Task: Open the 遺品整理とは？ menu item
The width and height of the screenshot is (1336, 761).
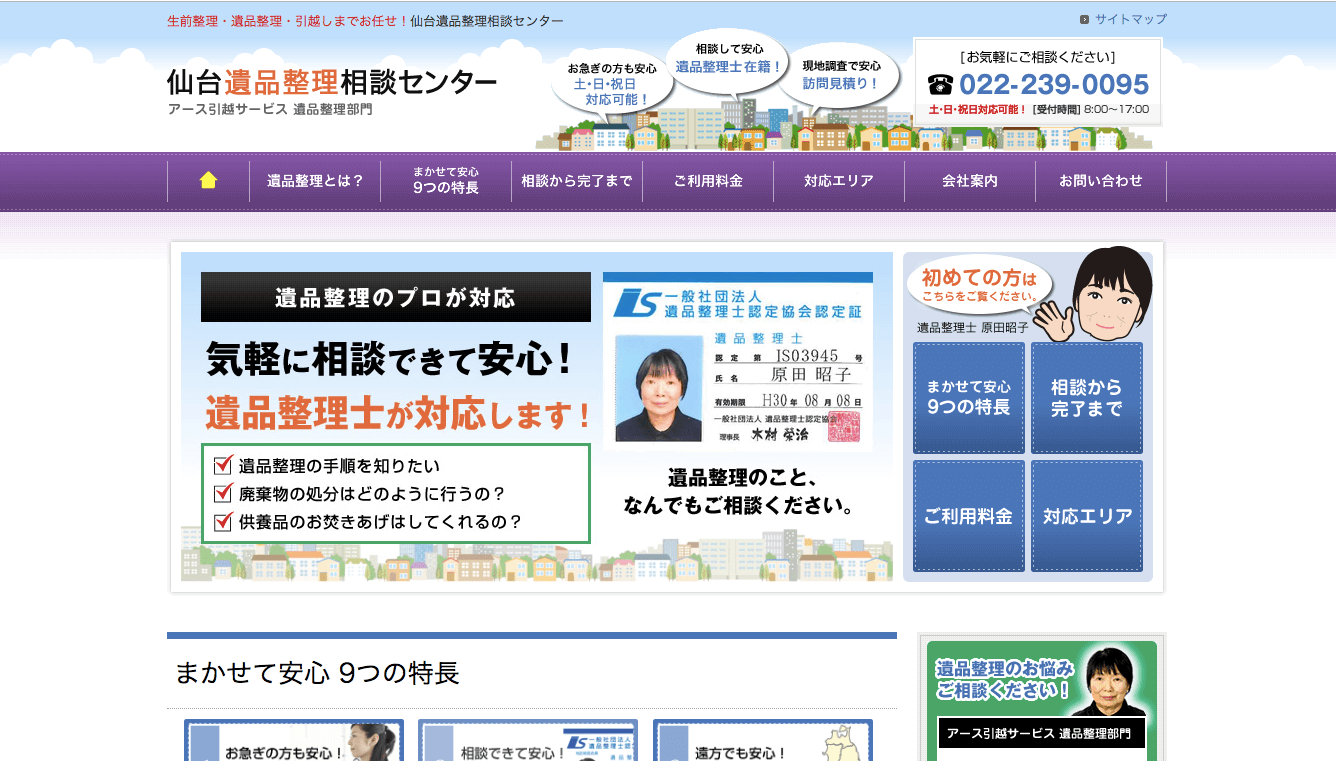Action: [x=315, y=181]
